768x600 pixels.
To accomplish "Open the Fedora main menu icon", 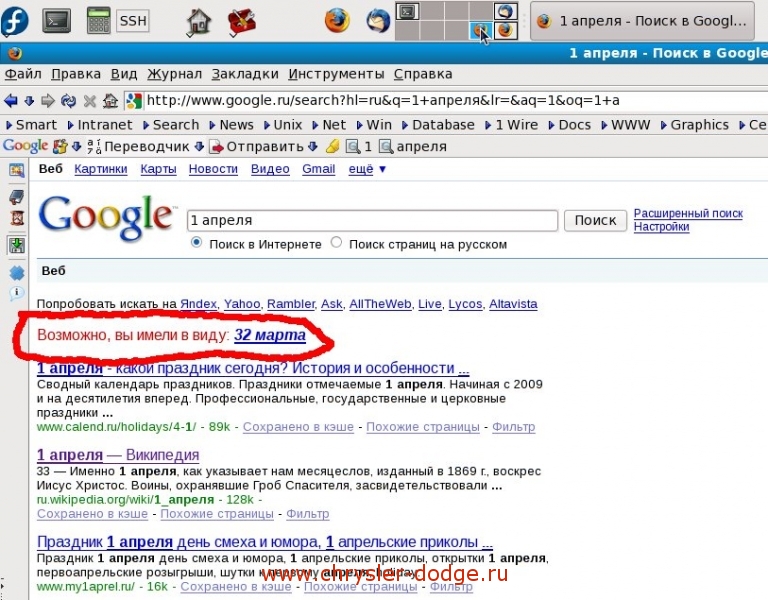I will [x=14, y=21].
